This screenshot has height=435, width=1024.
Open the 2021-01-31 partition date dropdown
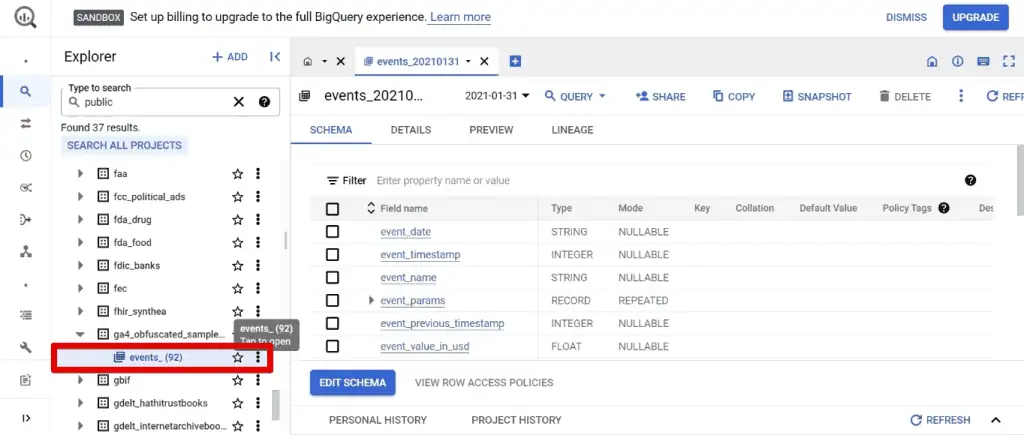pyautogui.click(x=497, y=96)
